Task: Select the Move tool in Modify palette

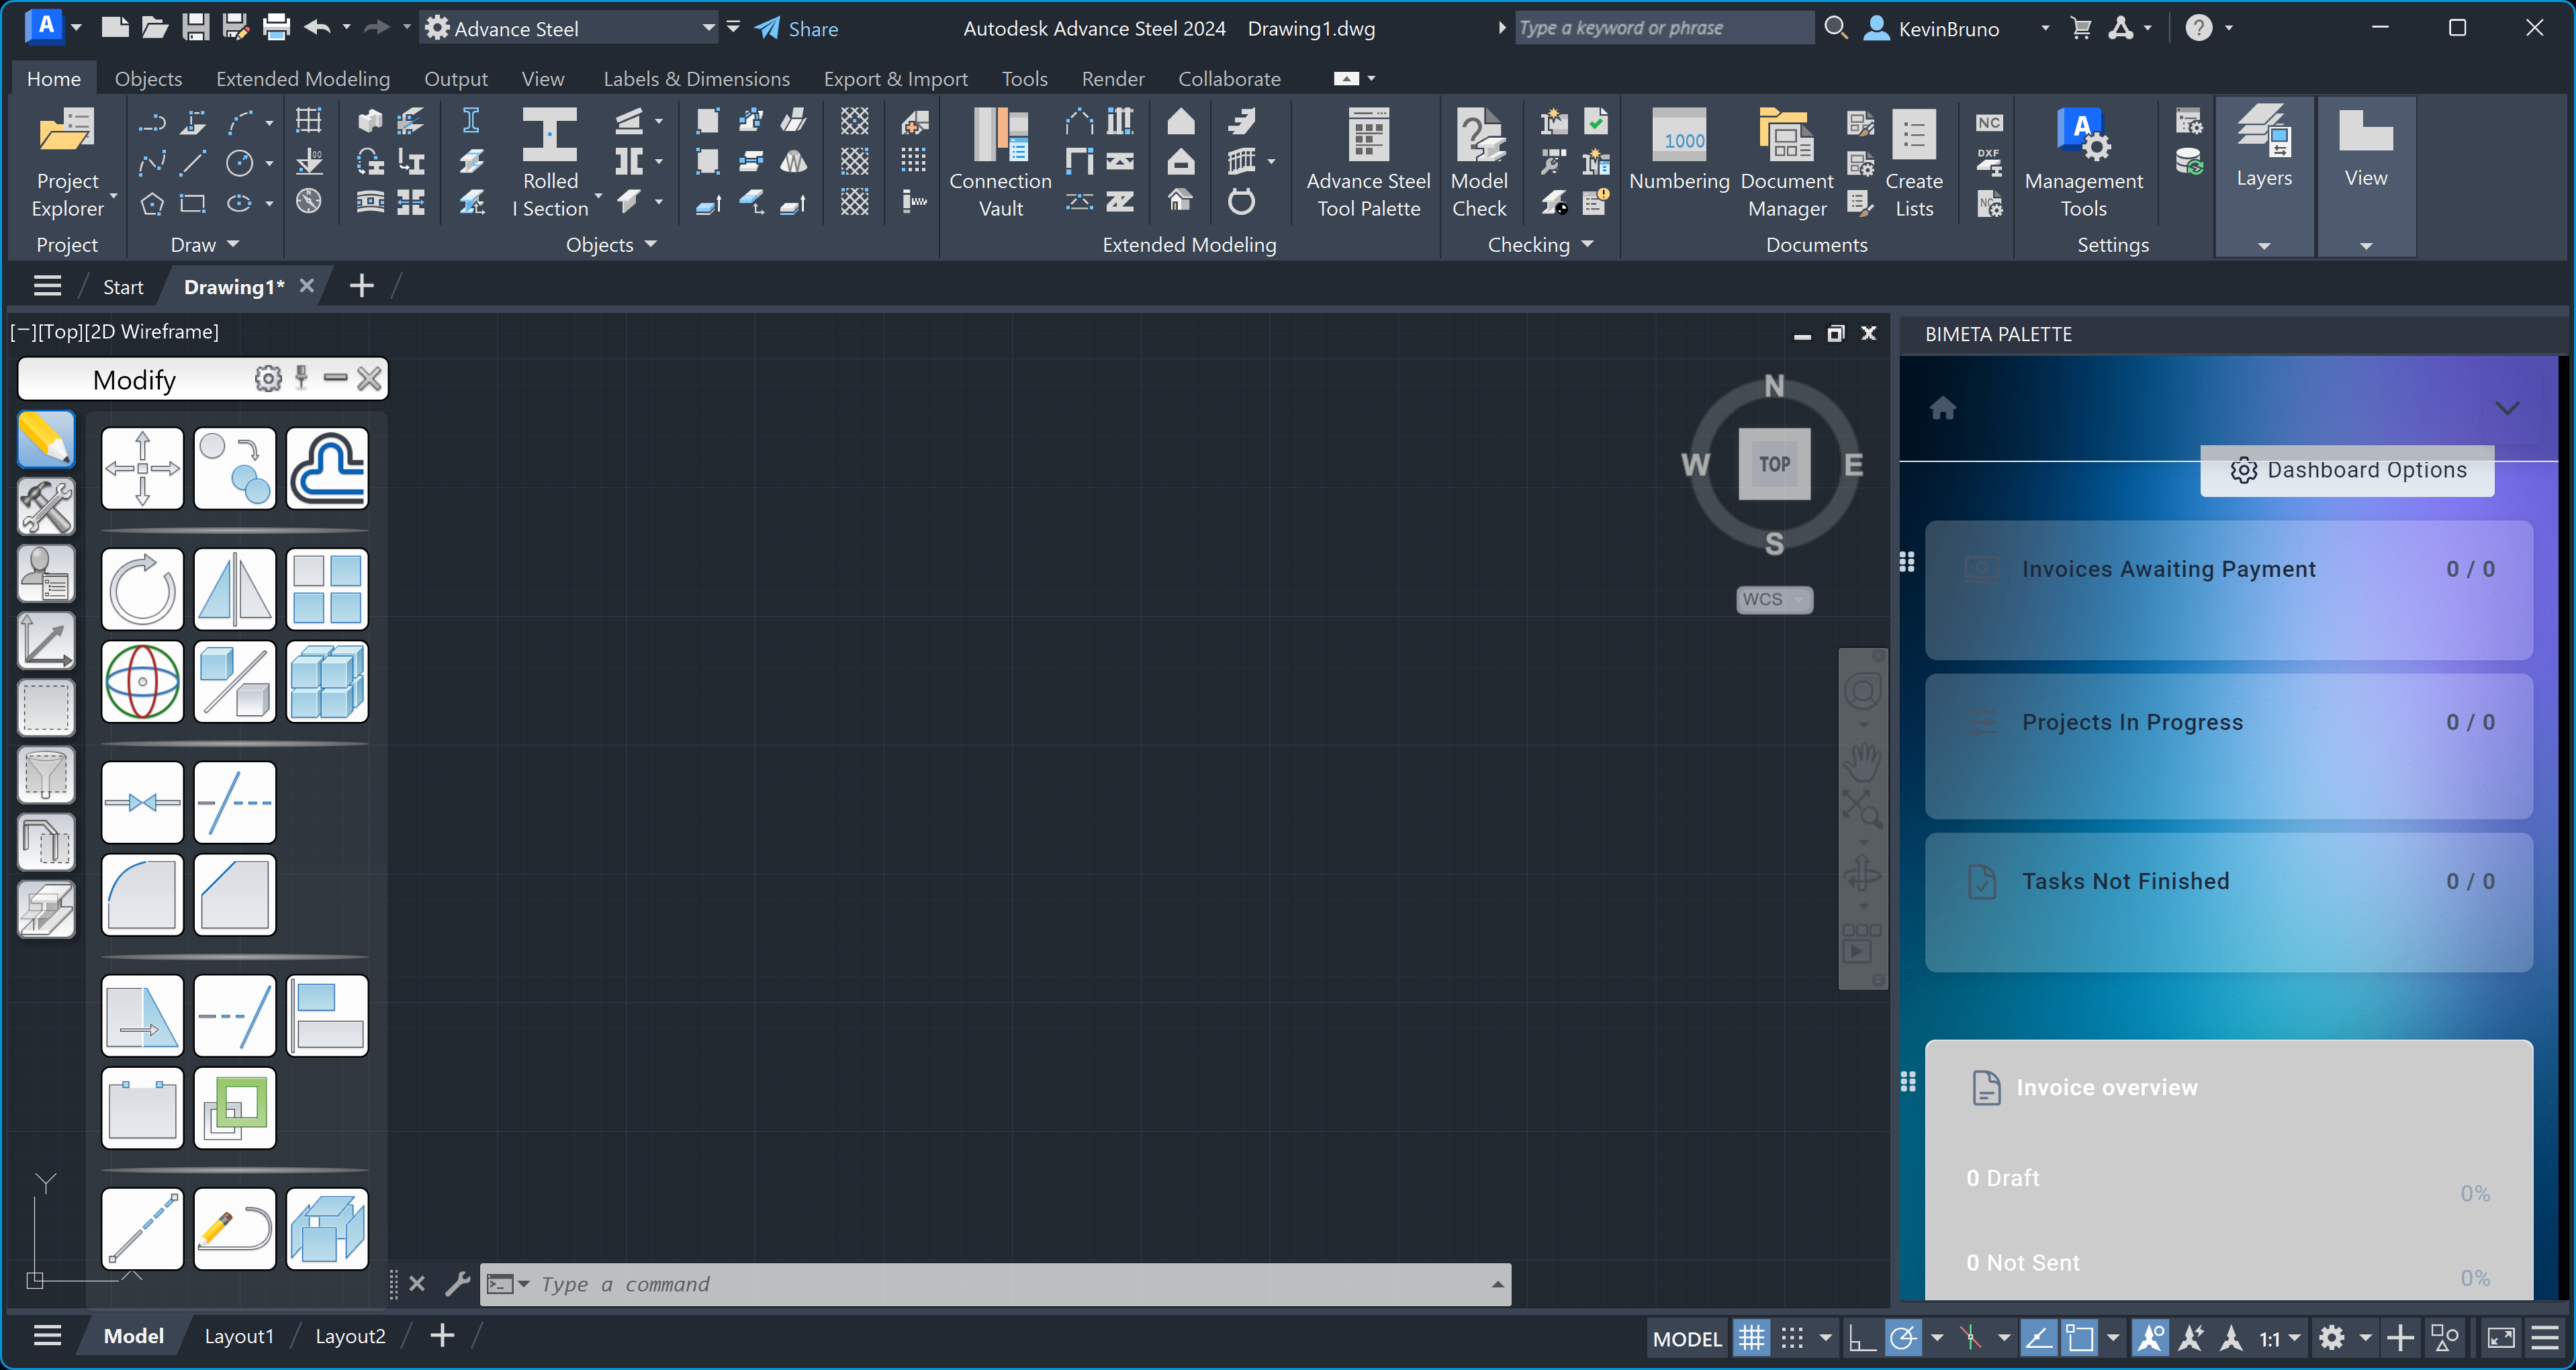Action: tap(142, 468)
